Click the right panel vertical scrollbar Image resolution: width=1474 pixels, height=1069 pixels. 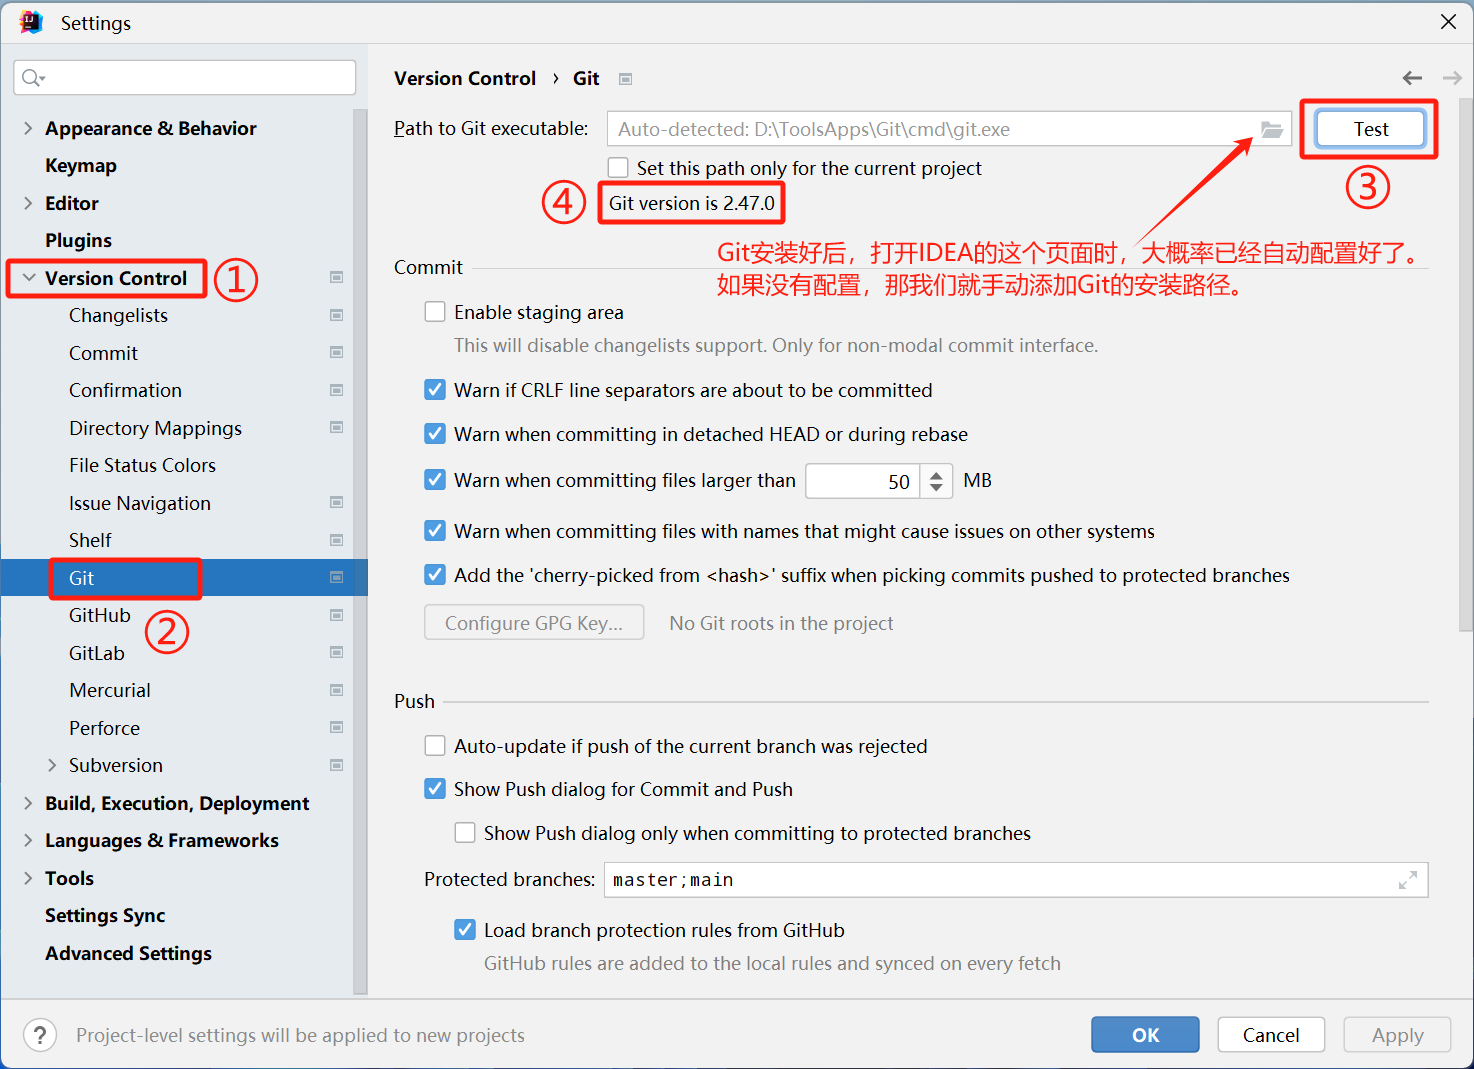coord(1466,365)
